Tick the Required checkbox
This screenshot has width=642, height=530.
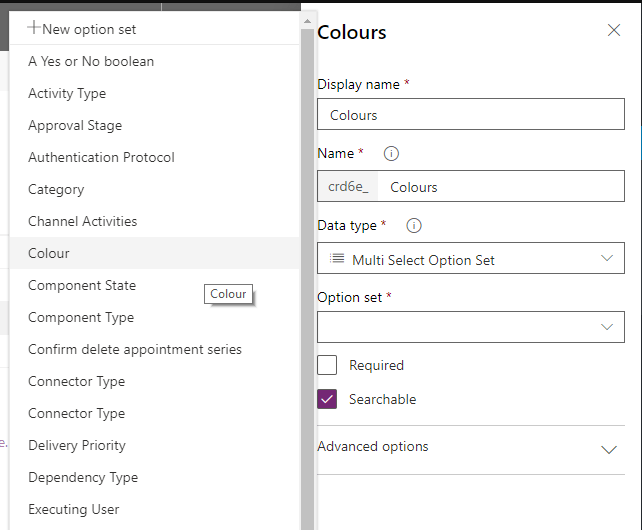[x=327, y=365]
